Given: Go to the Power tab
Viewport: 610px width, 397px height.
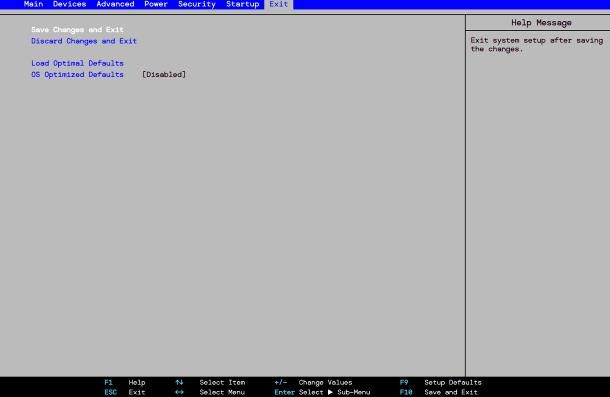Looking at the screenshot, I should [x=156, y=4].
